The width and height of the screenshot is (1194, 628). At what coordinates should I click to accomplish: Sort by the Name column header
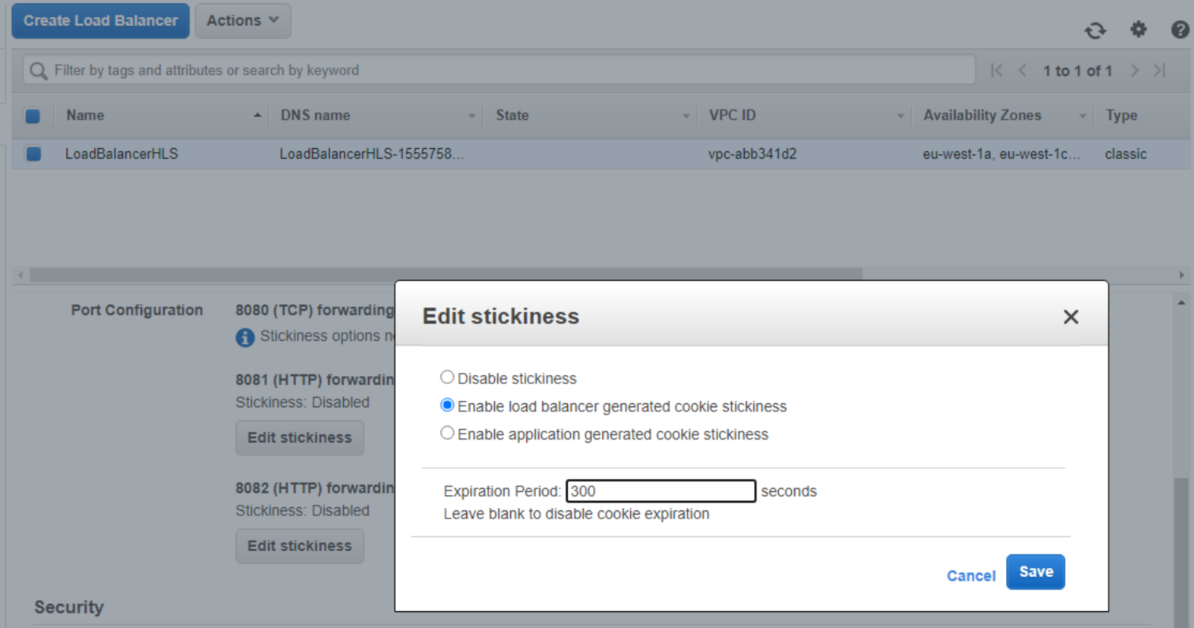pyautogui.click(x=86, y=115)
